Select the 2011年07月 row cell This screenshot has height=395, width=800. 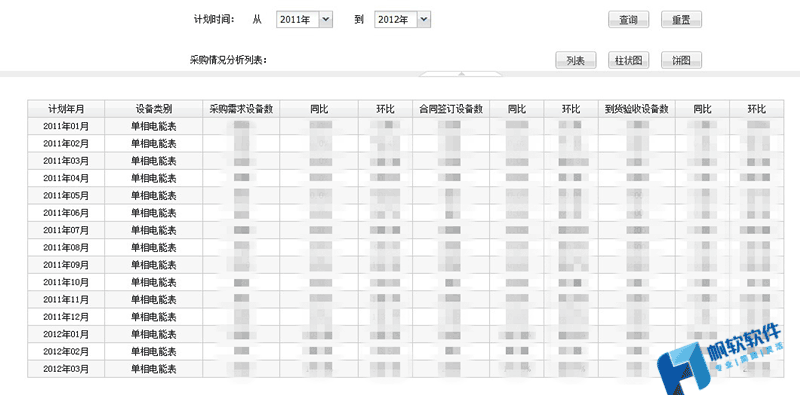click(66, 230)
